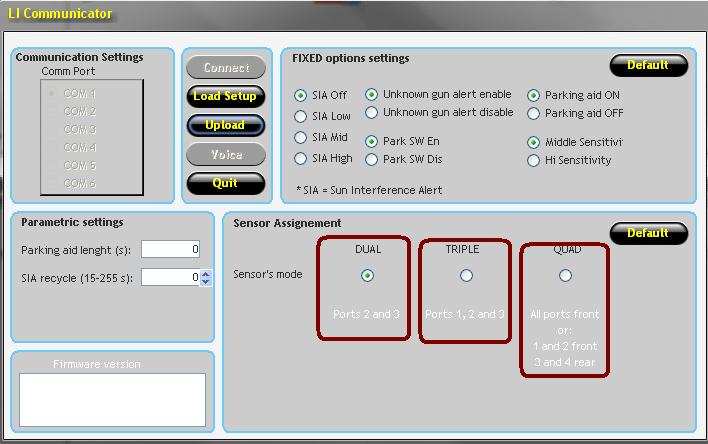Select TRIPLE sensor mode
The width and height of the screenshot is (708, 444).
pyautogui.click(x=466, y=276)
